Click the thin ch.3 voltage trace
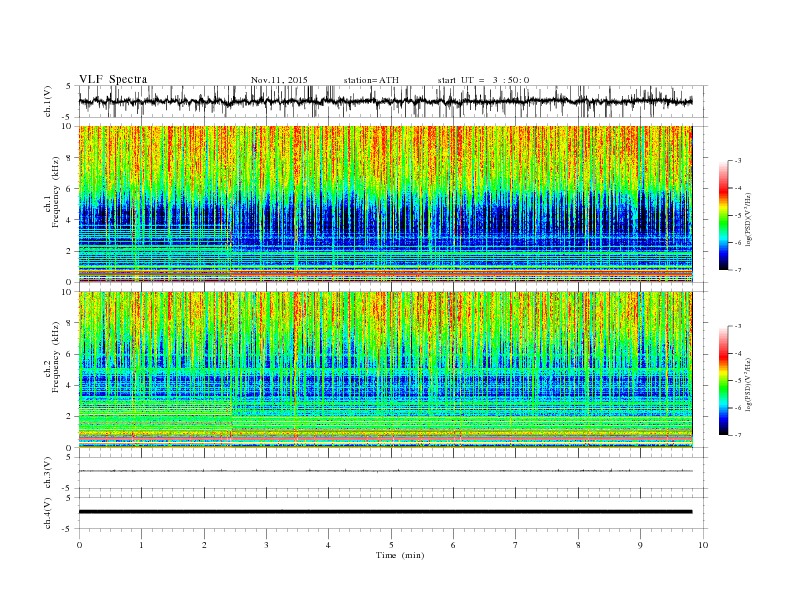 (385, 471)
